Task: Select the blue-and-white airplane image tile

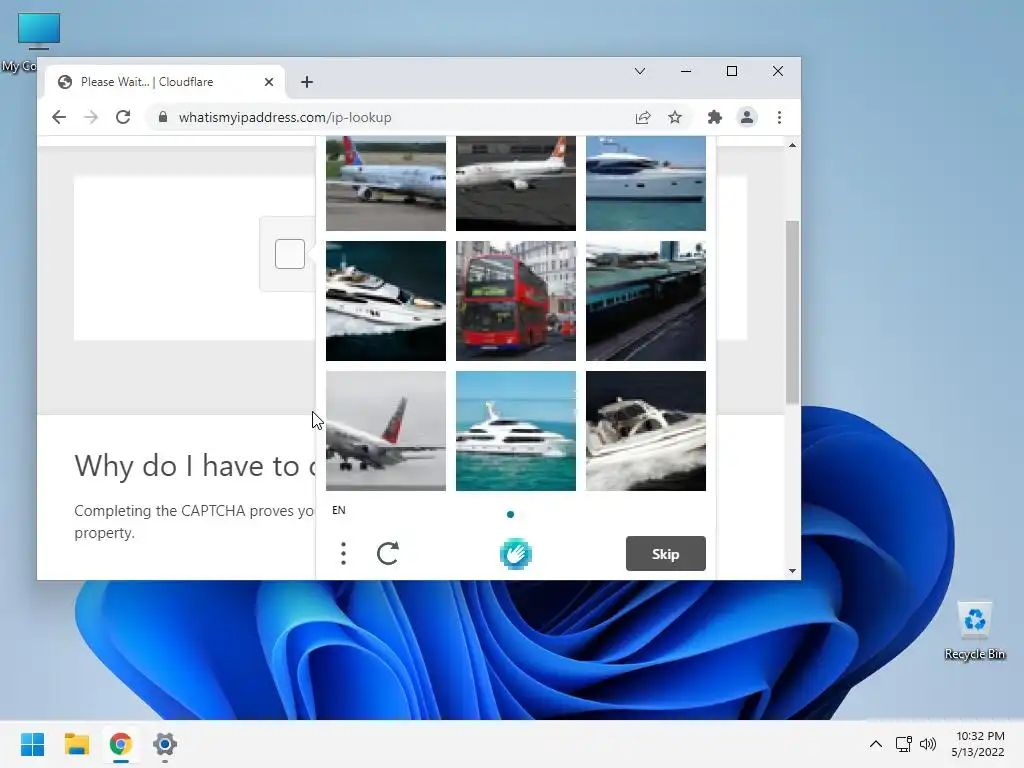Action: (x=386, y=184)
